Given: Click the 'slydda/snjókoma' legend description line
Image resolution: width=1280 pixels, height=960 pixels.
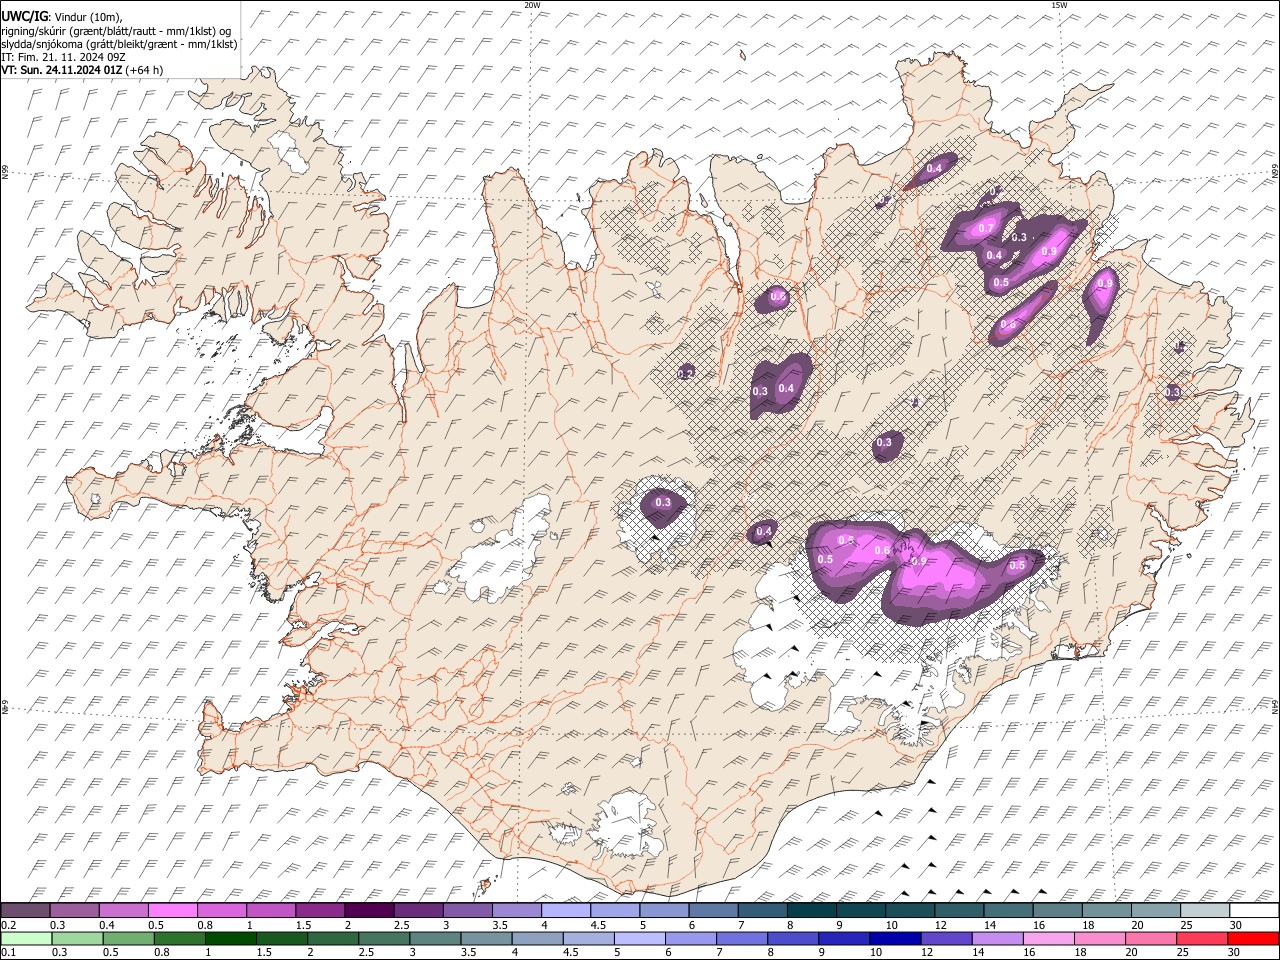Looking at the screenshot, I should pos(119,44).
